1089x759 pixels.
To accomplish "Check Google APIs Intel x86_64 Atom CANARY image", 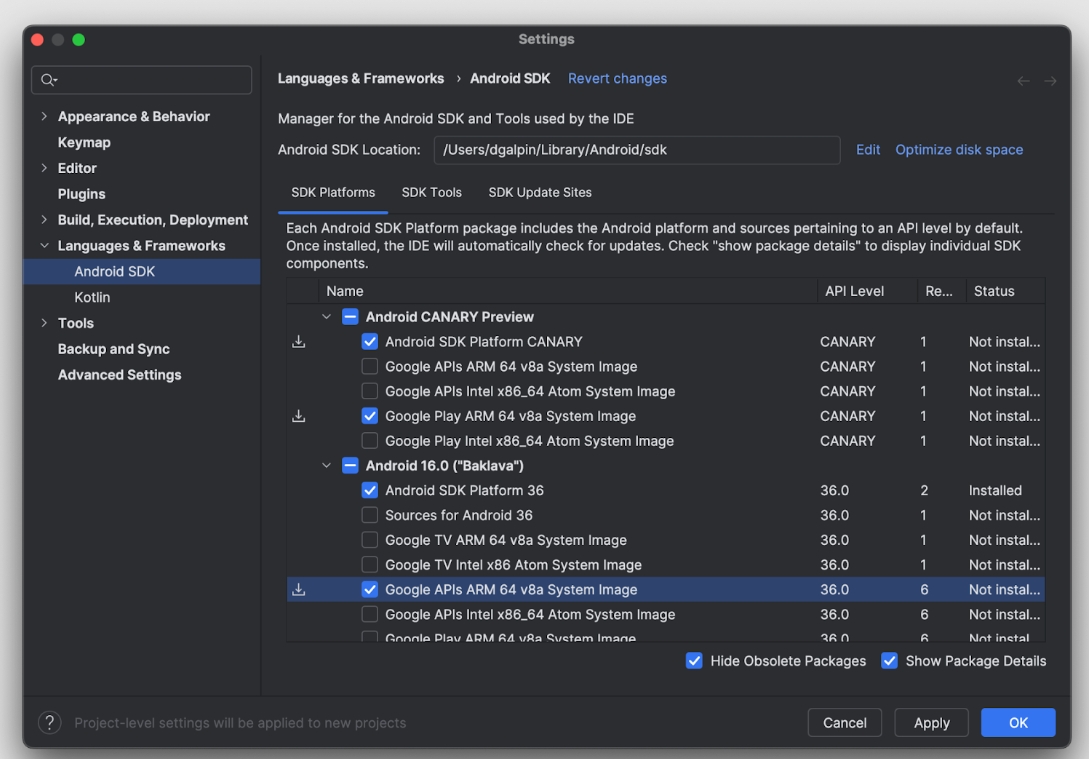I will point(369,392).
